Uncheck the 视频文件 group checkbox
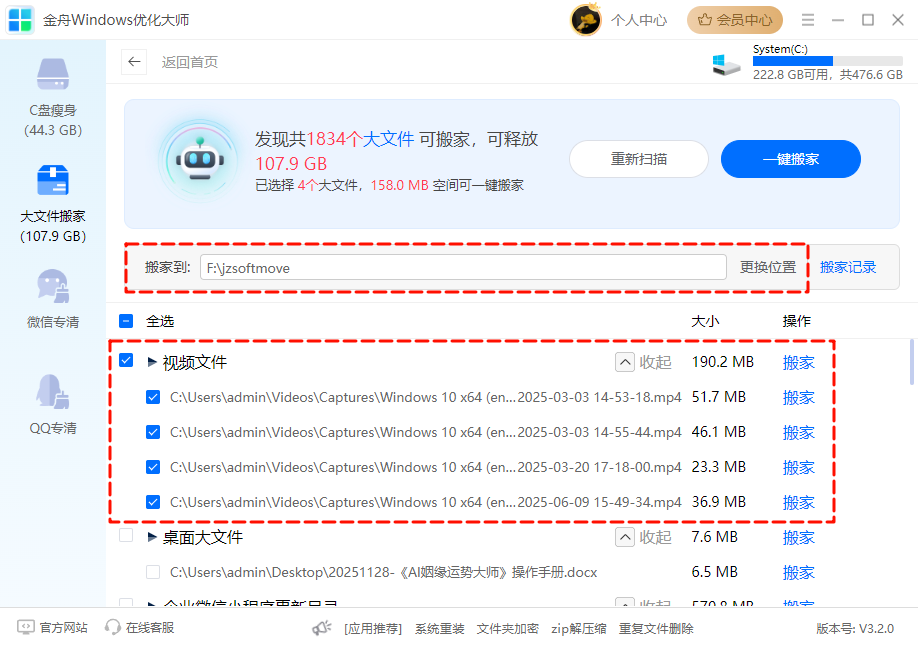This screenshot has width=918, height=647. click(x=126, y=362)
